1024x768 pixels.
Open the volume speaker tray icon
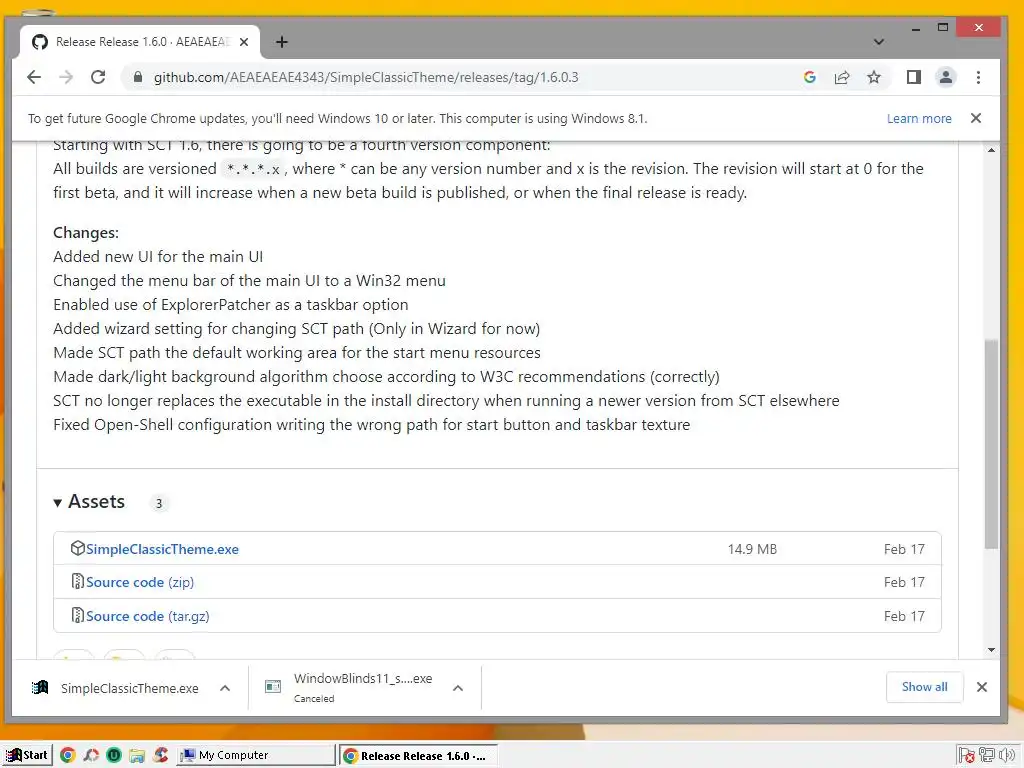click(x=1007, y=756)
